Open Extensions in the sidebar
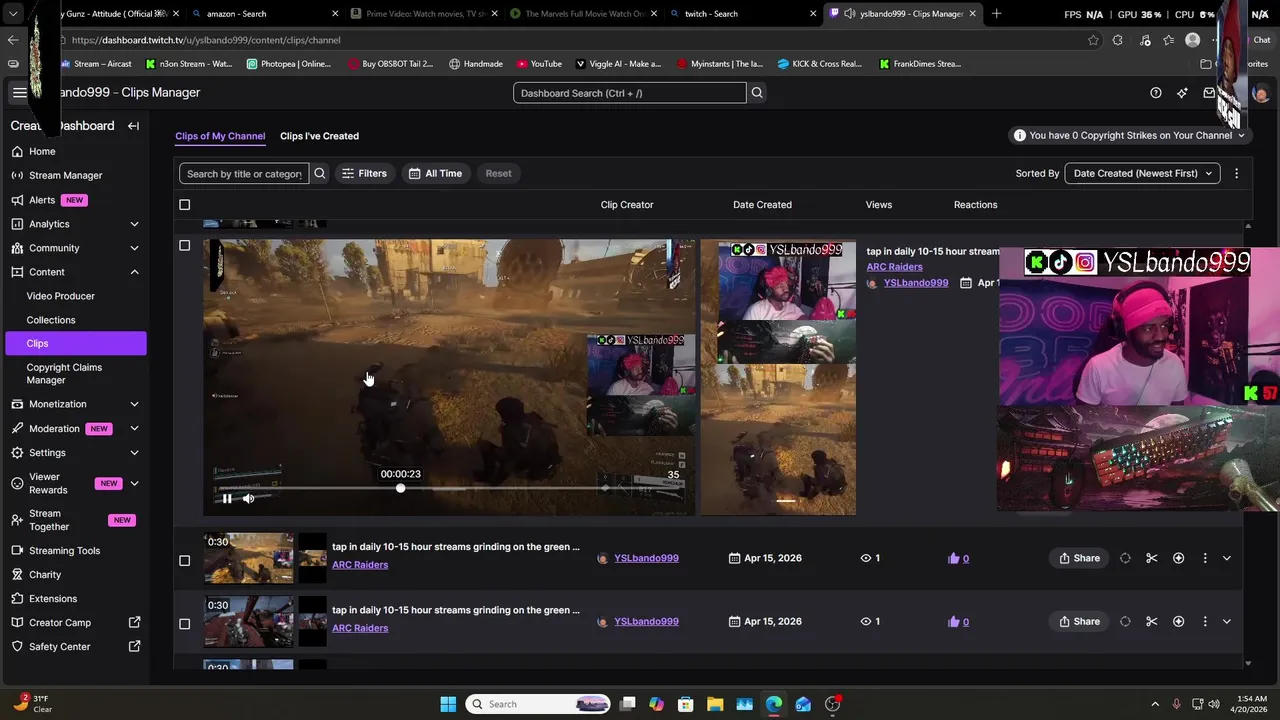The height and width of the screenshot is (720, 1280). (x=53, y=599)
